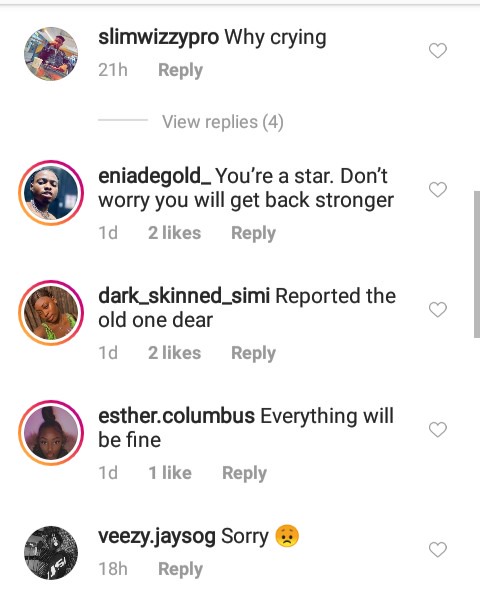Viewport: 480px width, 601px height.
Task: Open esther.columbus's story avatar
Action: tap(51, 433)
